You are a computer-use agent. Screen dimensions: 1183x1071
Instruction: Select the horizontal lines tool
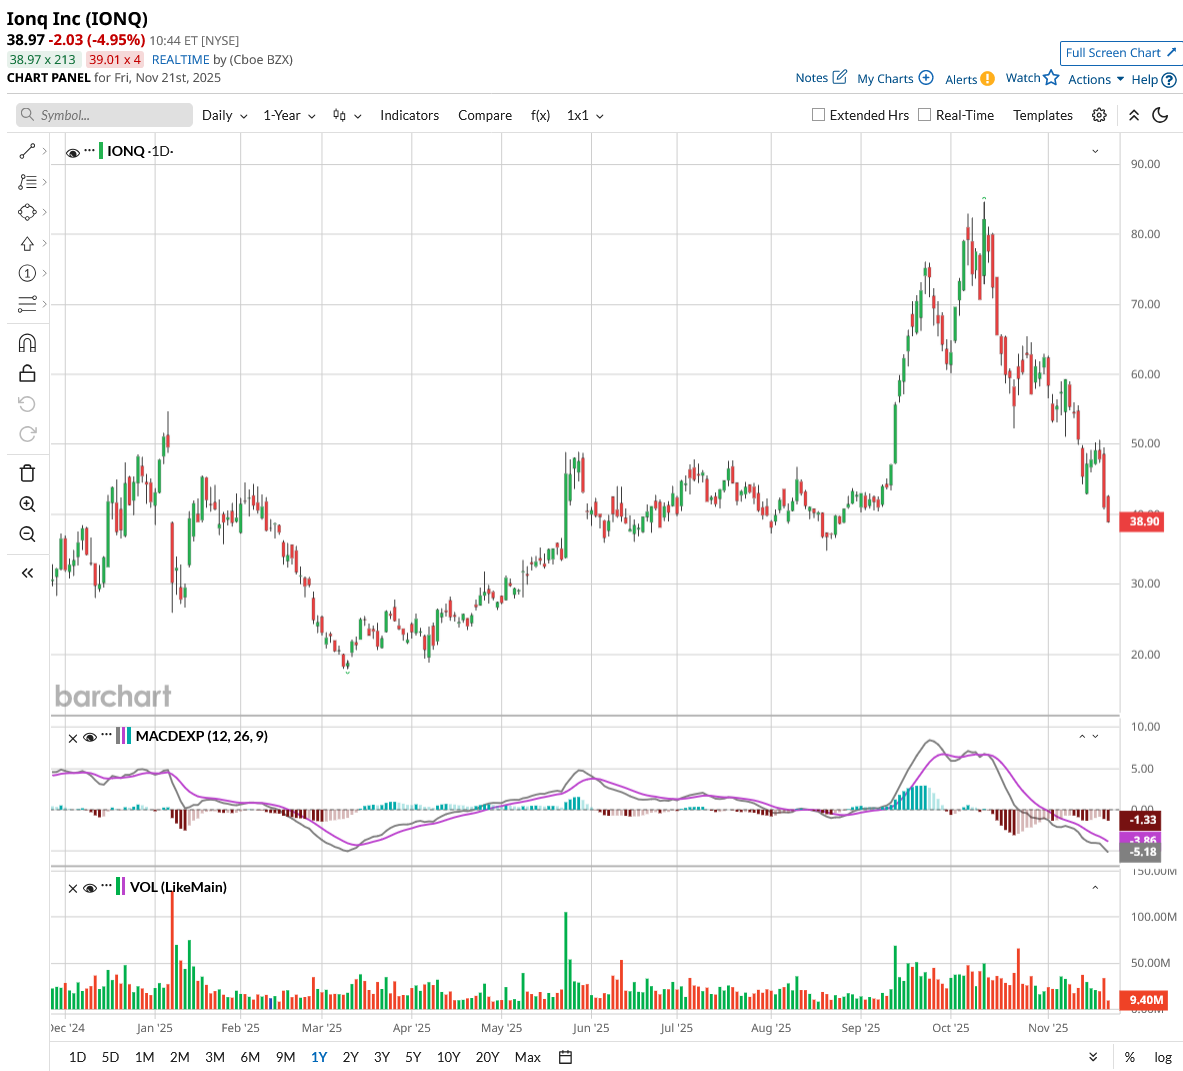coord(27,304)
